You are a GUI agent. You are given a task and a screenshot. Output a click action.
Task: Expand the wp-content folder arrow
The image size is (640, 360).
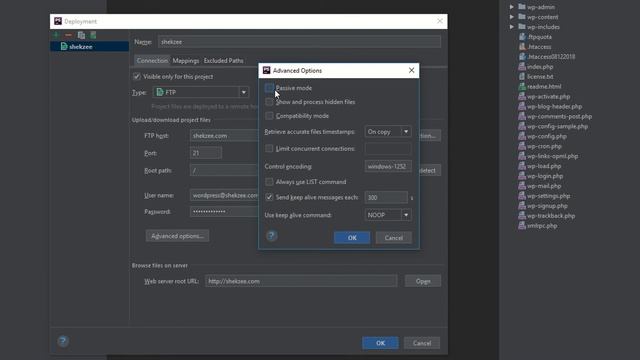[511, 17]
